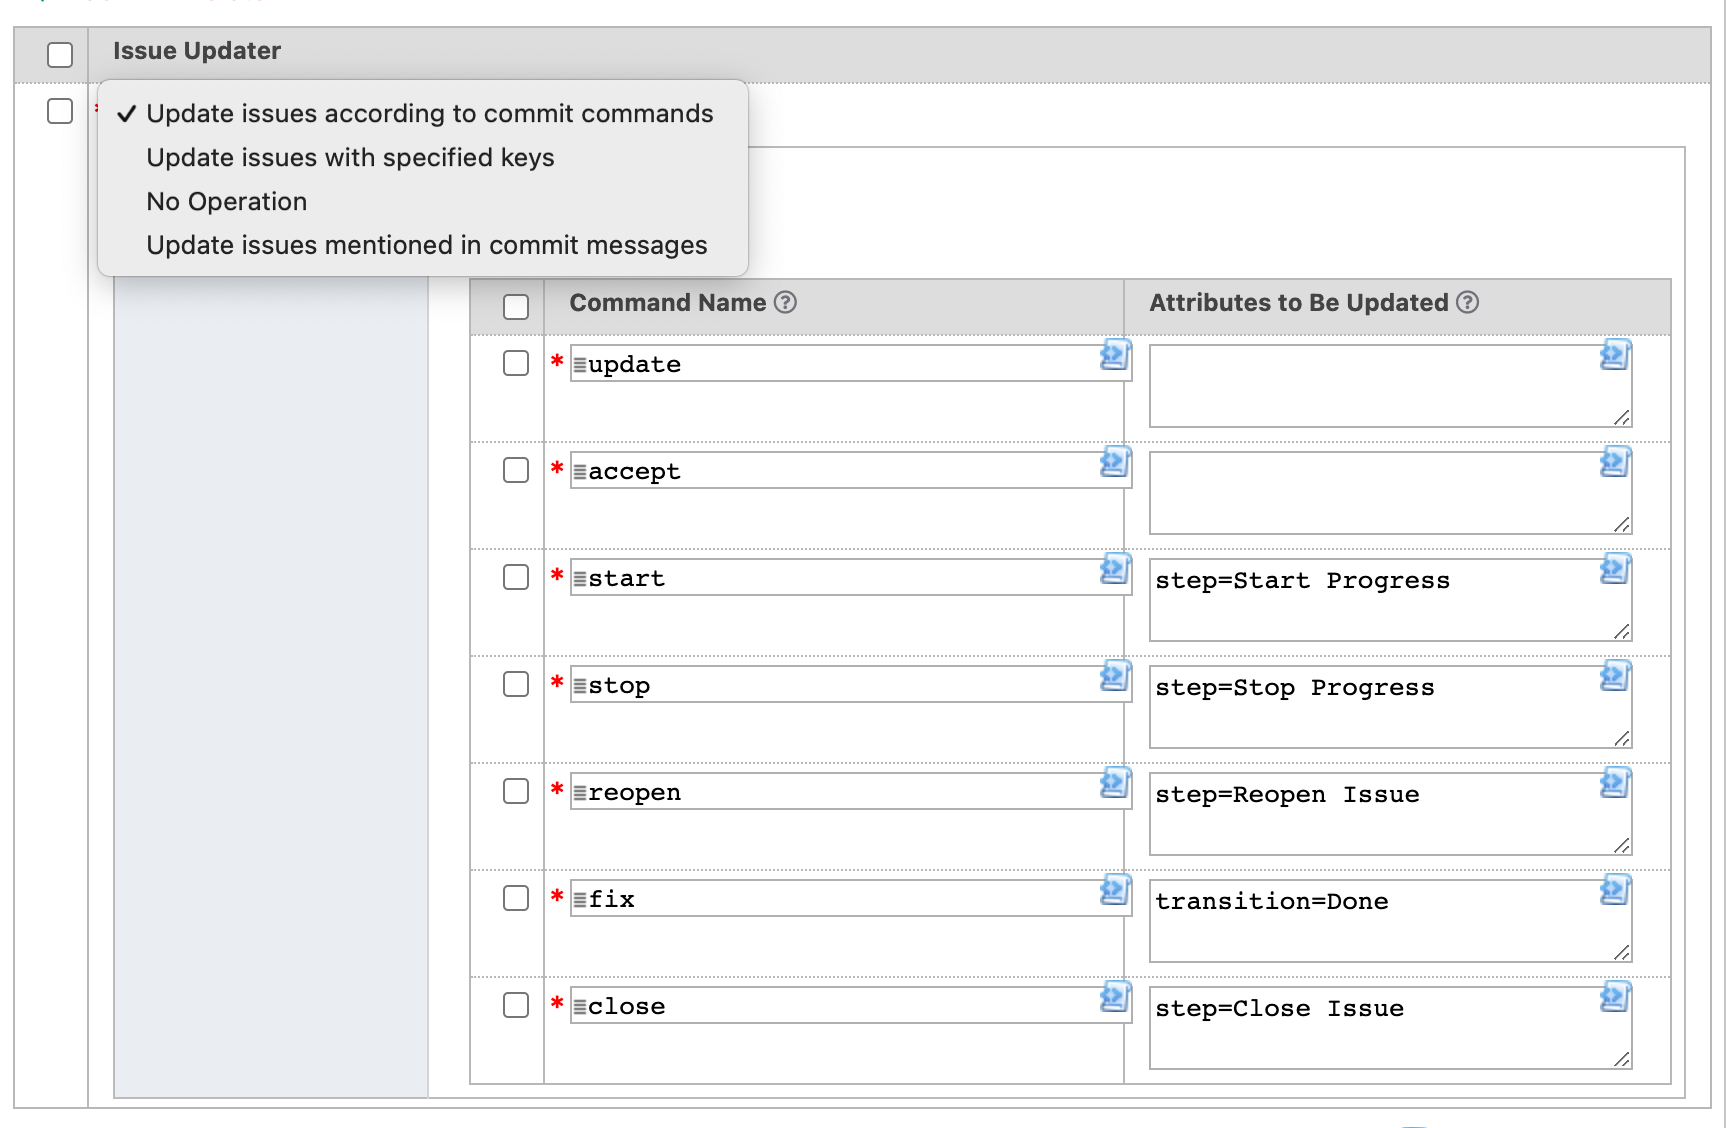Open script editor icon for update command
The image size is (1726, 1128).
[x=1115, y=355]
